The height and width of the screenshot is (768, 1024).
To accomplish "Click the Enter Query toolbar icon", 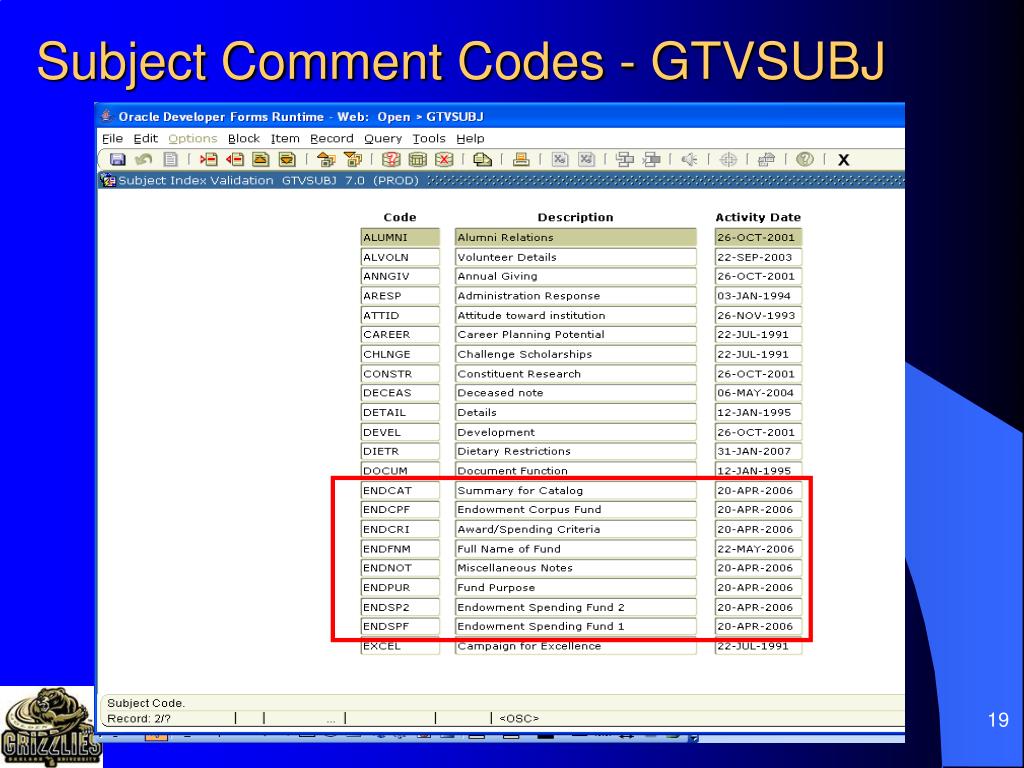I will 391,159.
